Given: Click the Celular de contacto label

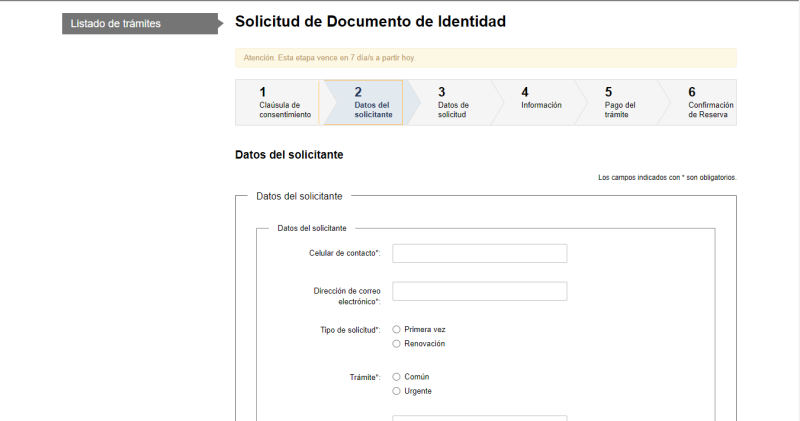Looking at the screenshot, I should coord(344,253).
